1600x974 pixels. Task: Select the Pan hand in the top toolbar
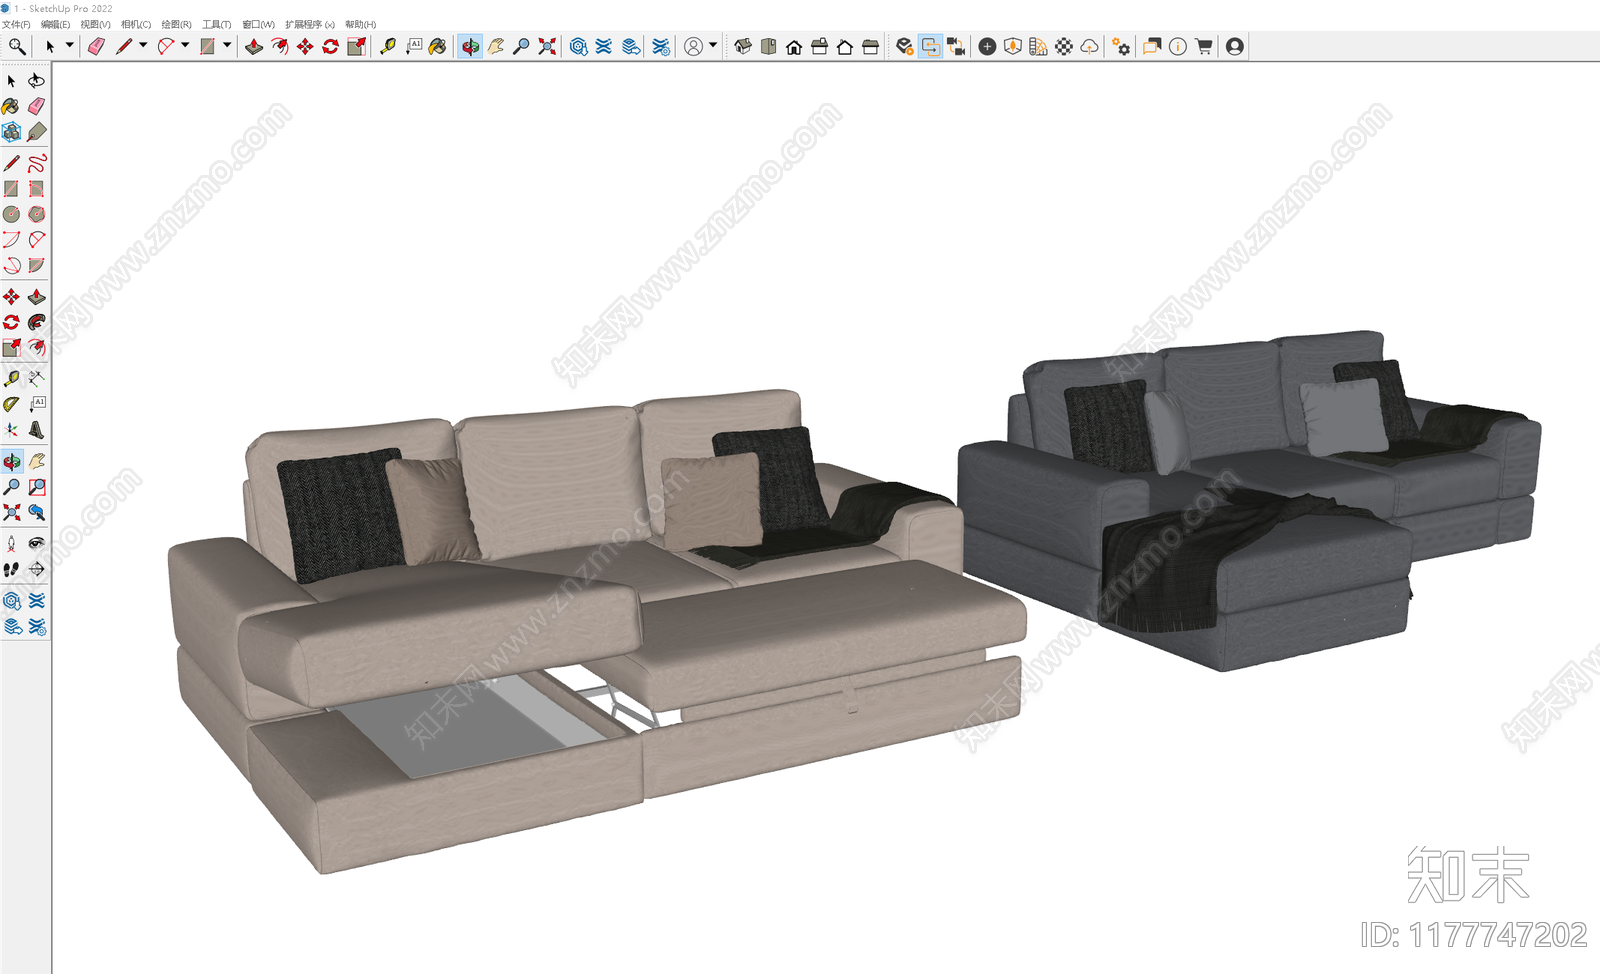point(496,46)
